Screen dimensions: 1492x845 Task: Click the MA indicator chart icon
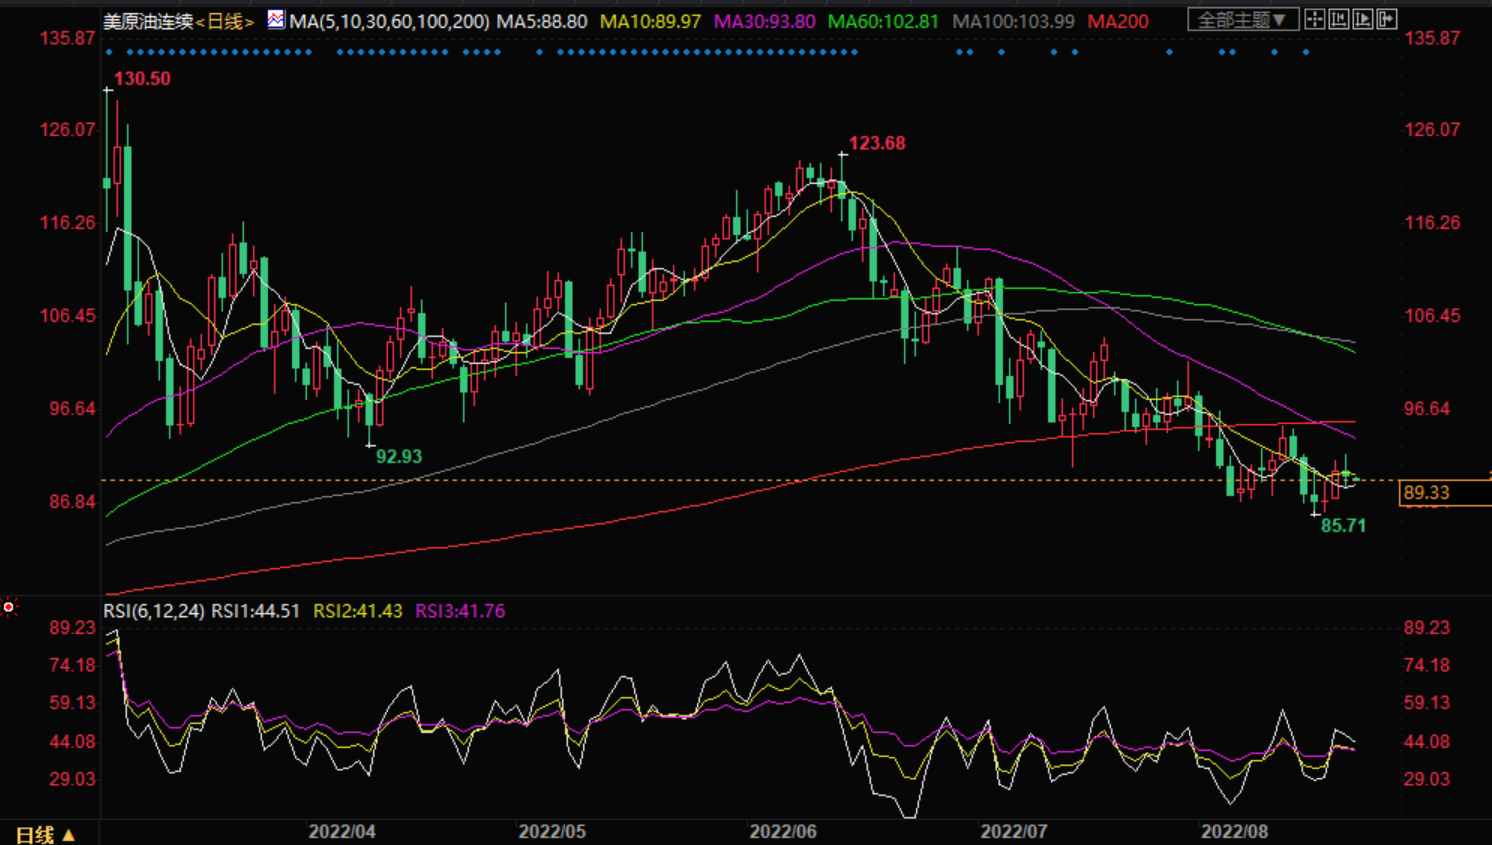coord(275,20)
